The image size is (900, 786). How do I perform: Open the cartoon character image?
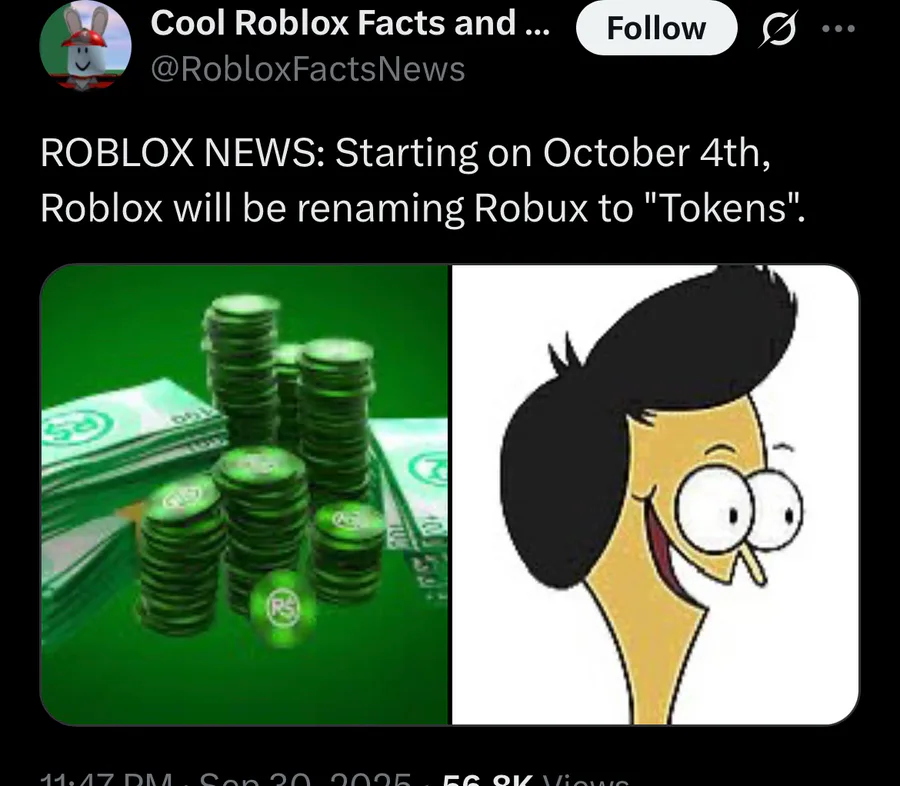tap(655, 495)
